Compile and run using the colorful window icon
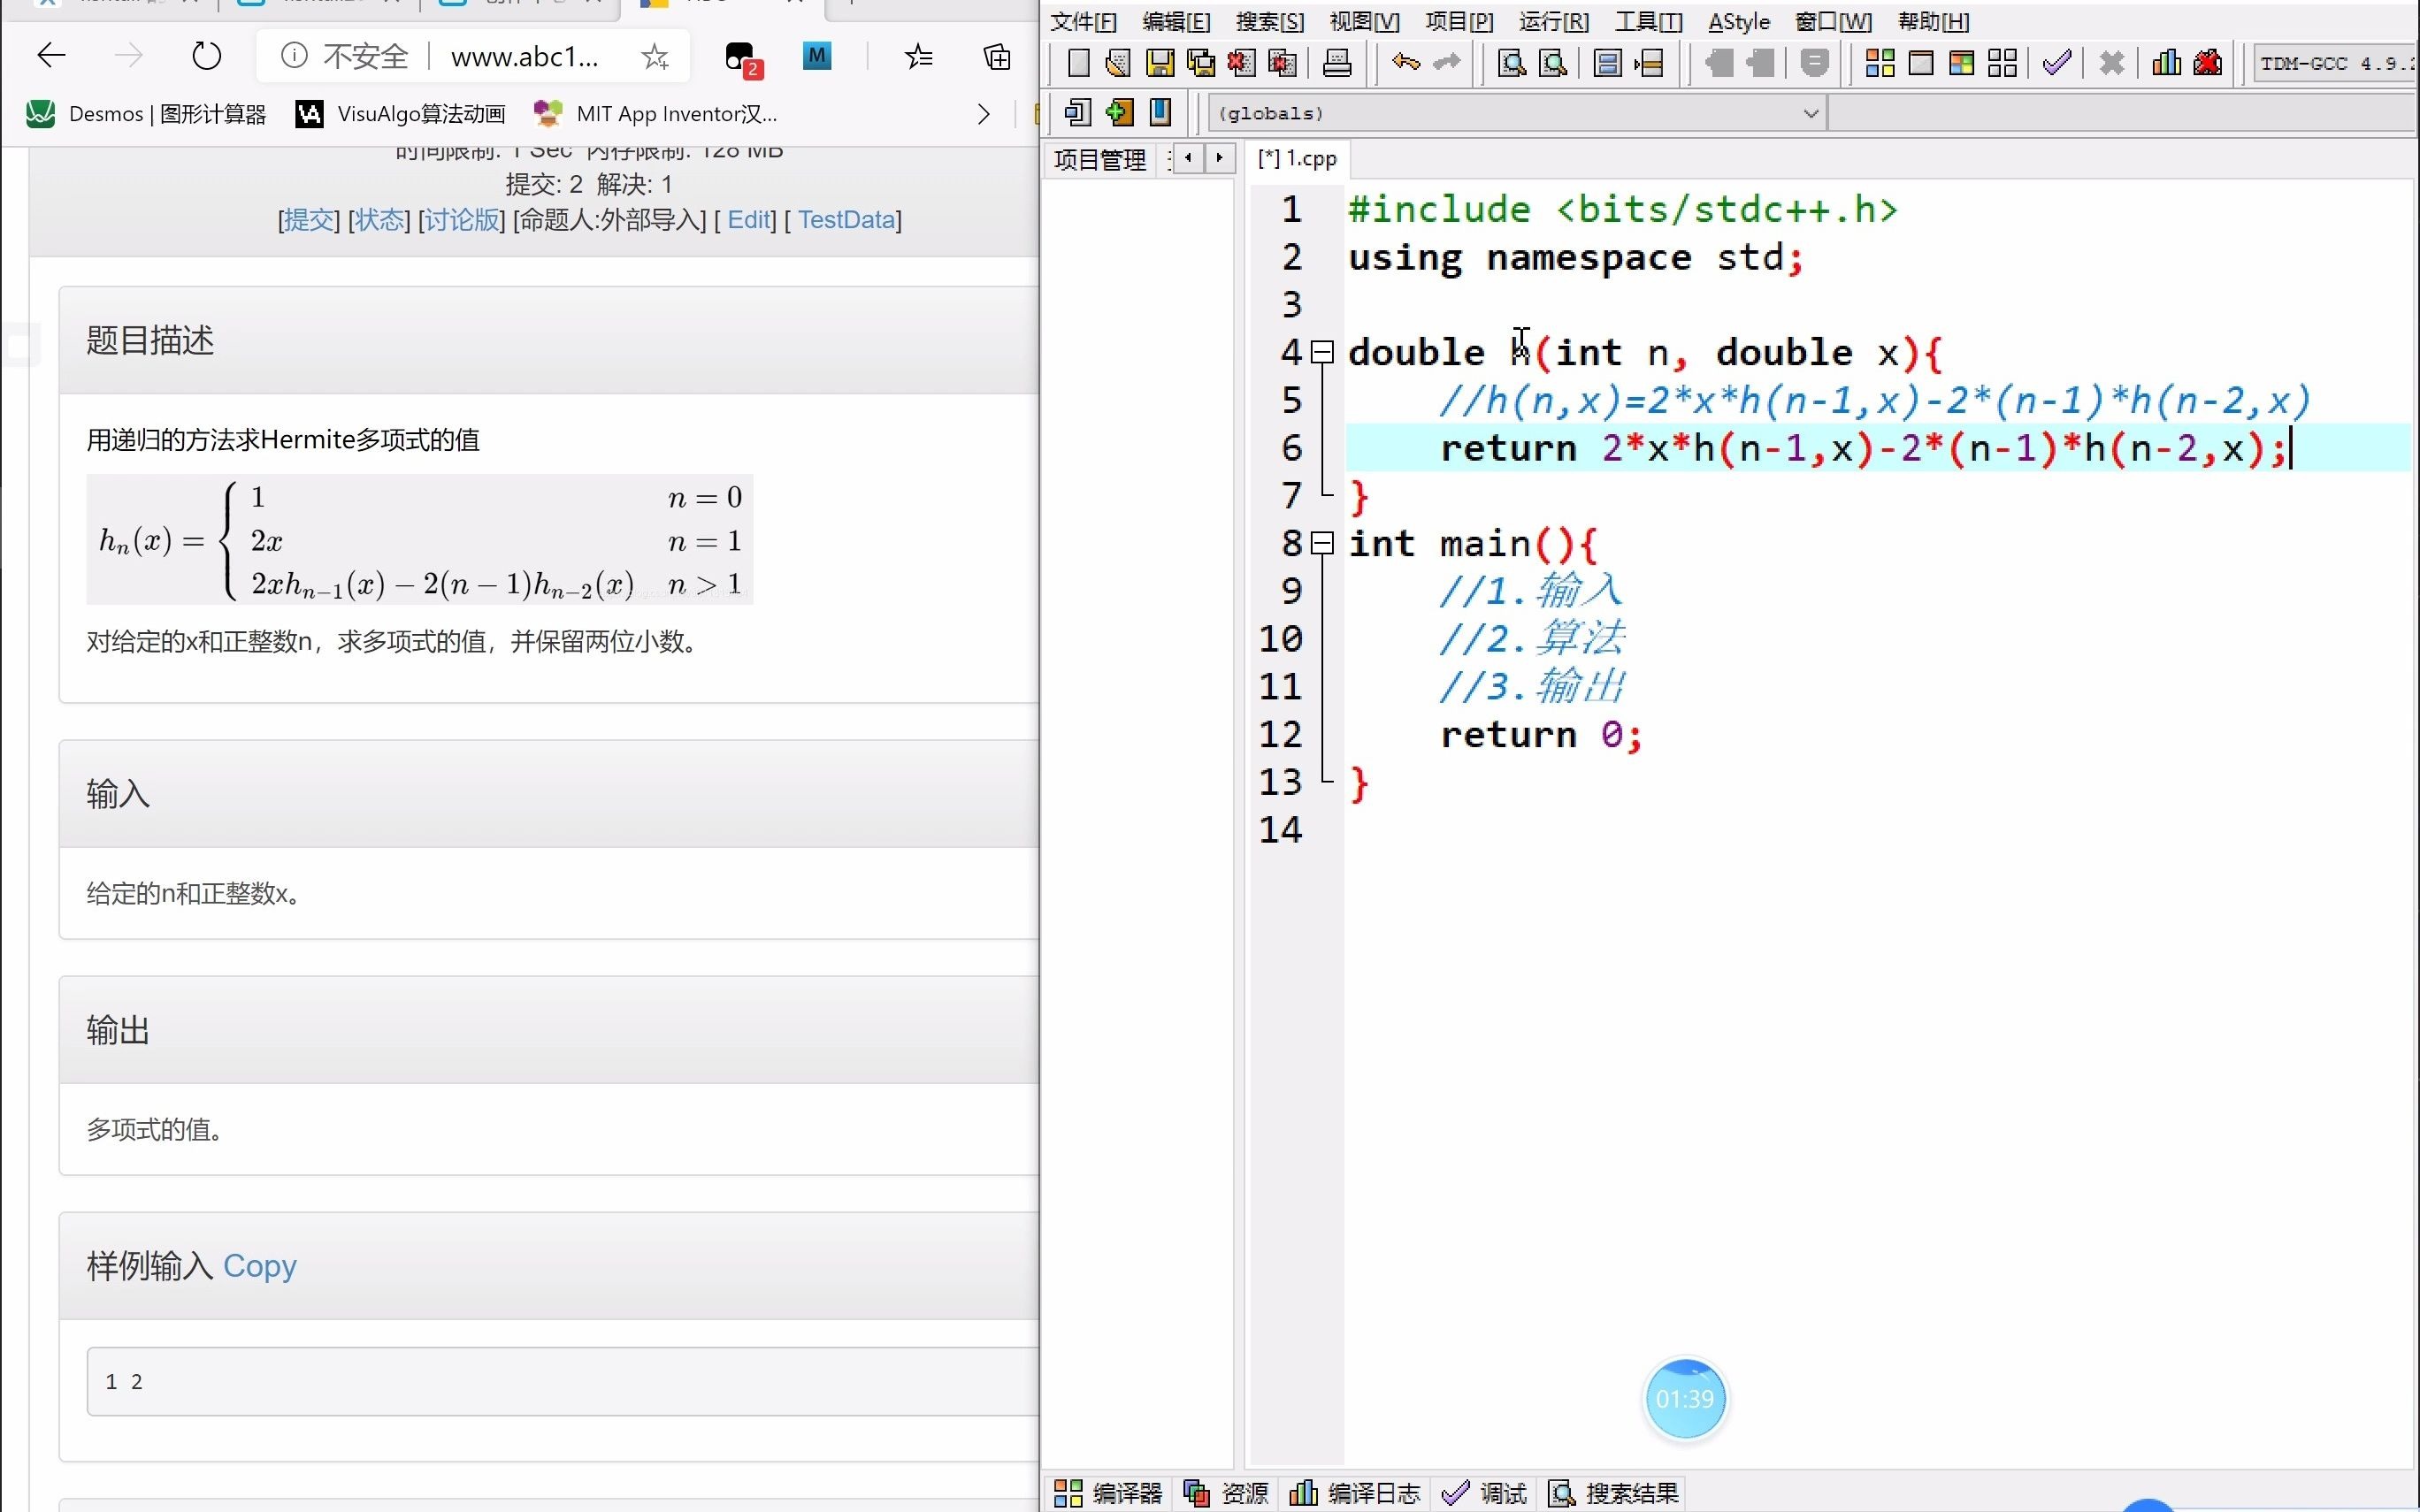Screen dimensions: 2420x1512 point(1962,64)
